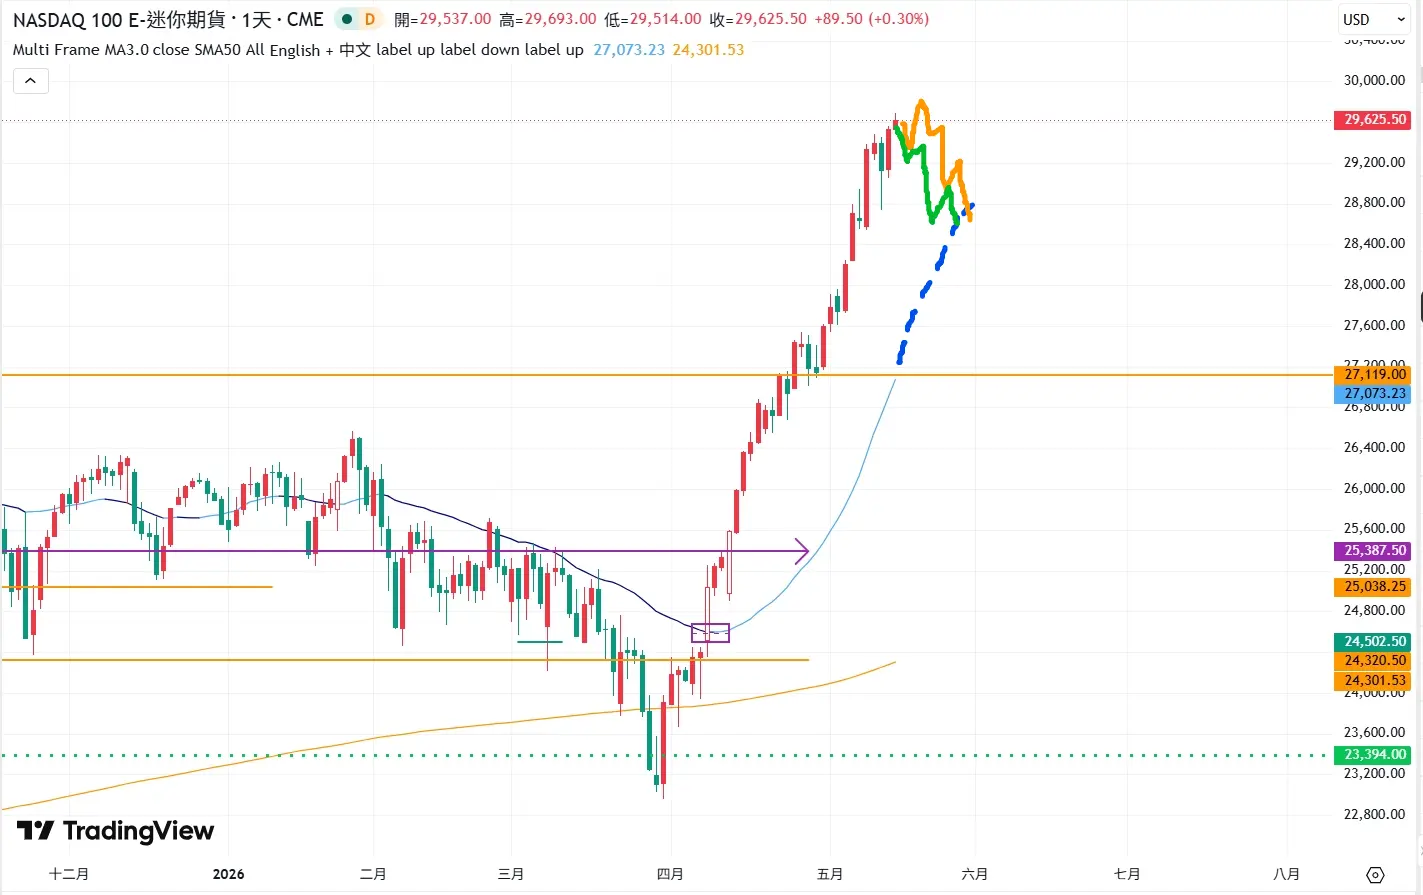Click the 三月 time axis label
This screenshot has width=1423, height=895.
coord(511,874)
